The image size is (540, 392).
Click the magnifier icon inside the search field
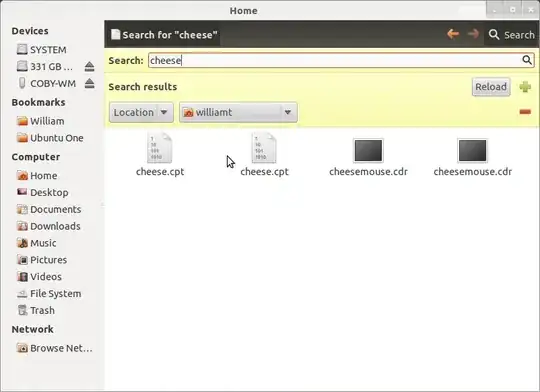tap(527, 60)
